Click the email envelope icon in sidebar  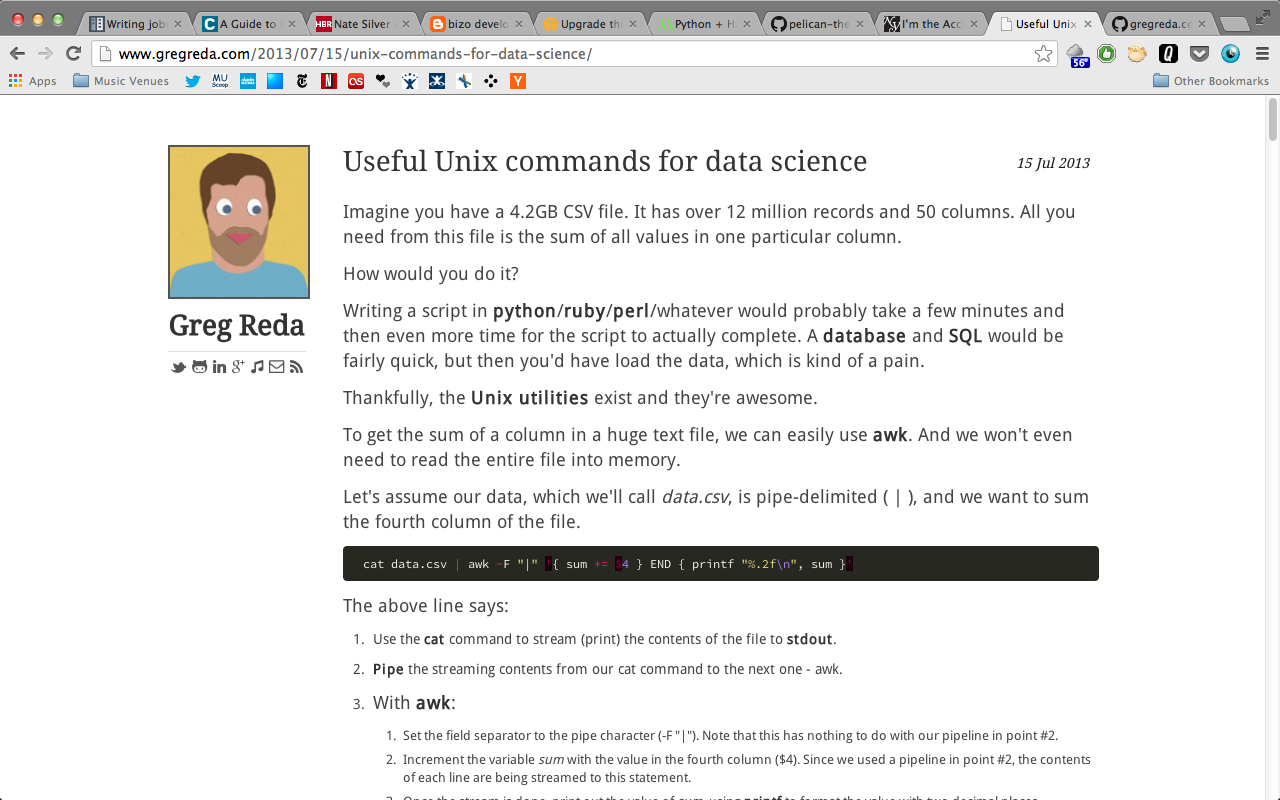click(276, 367)
